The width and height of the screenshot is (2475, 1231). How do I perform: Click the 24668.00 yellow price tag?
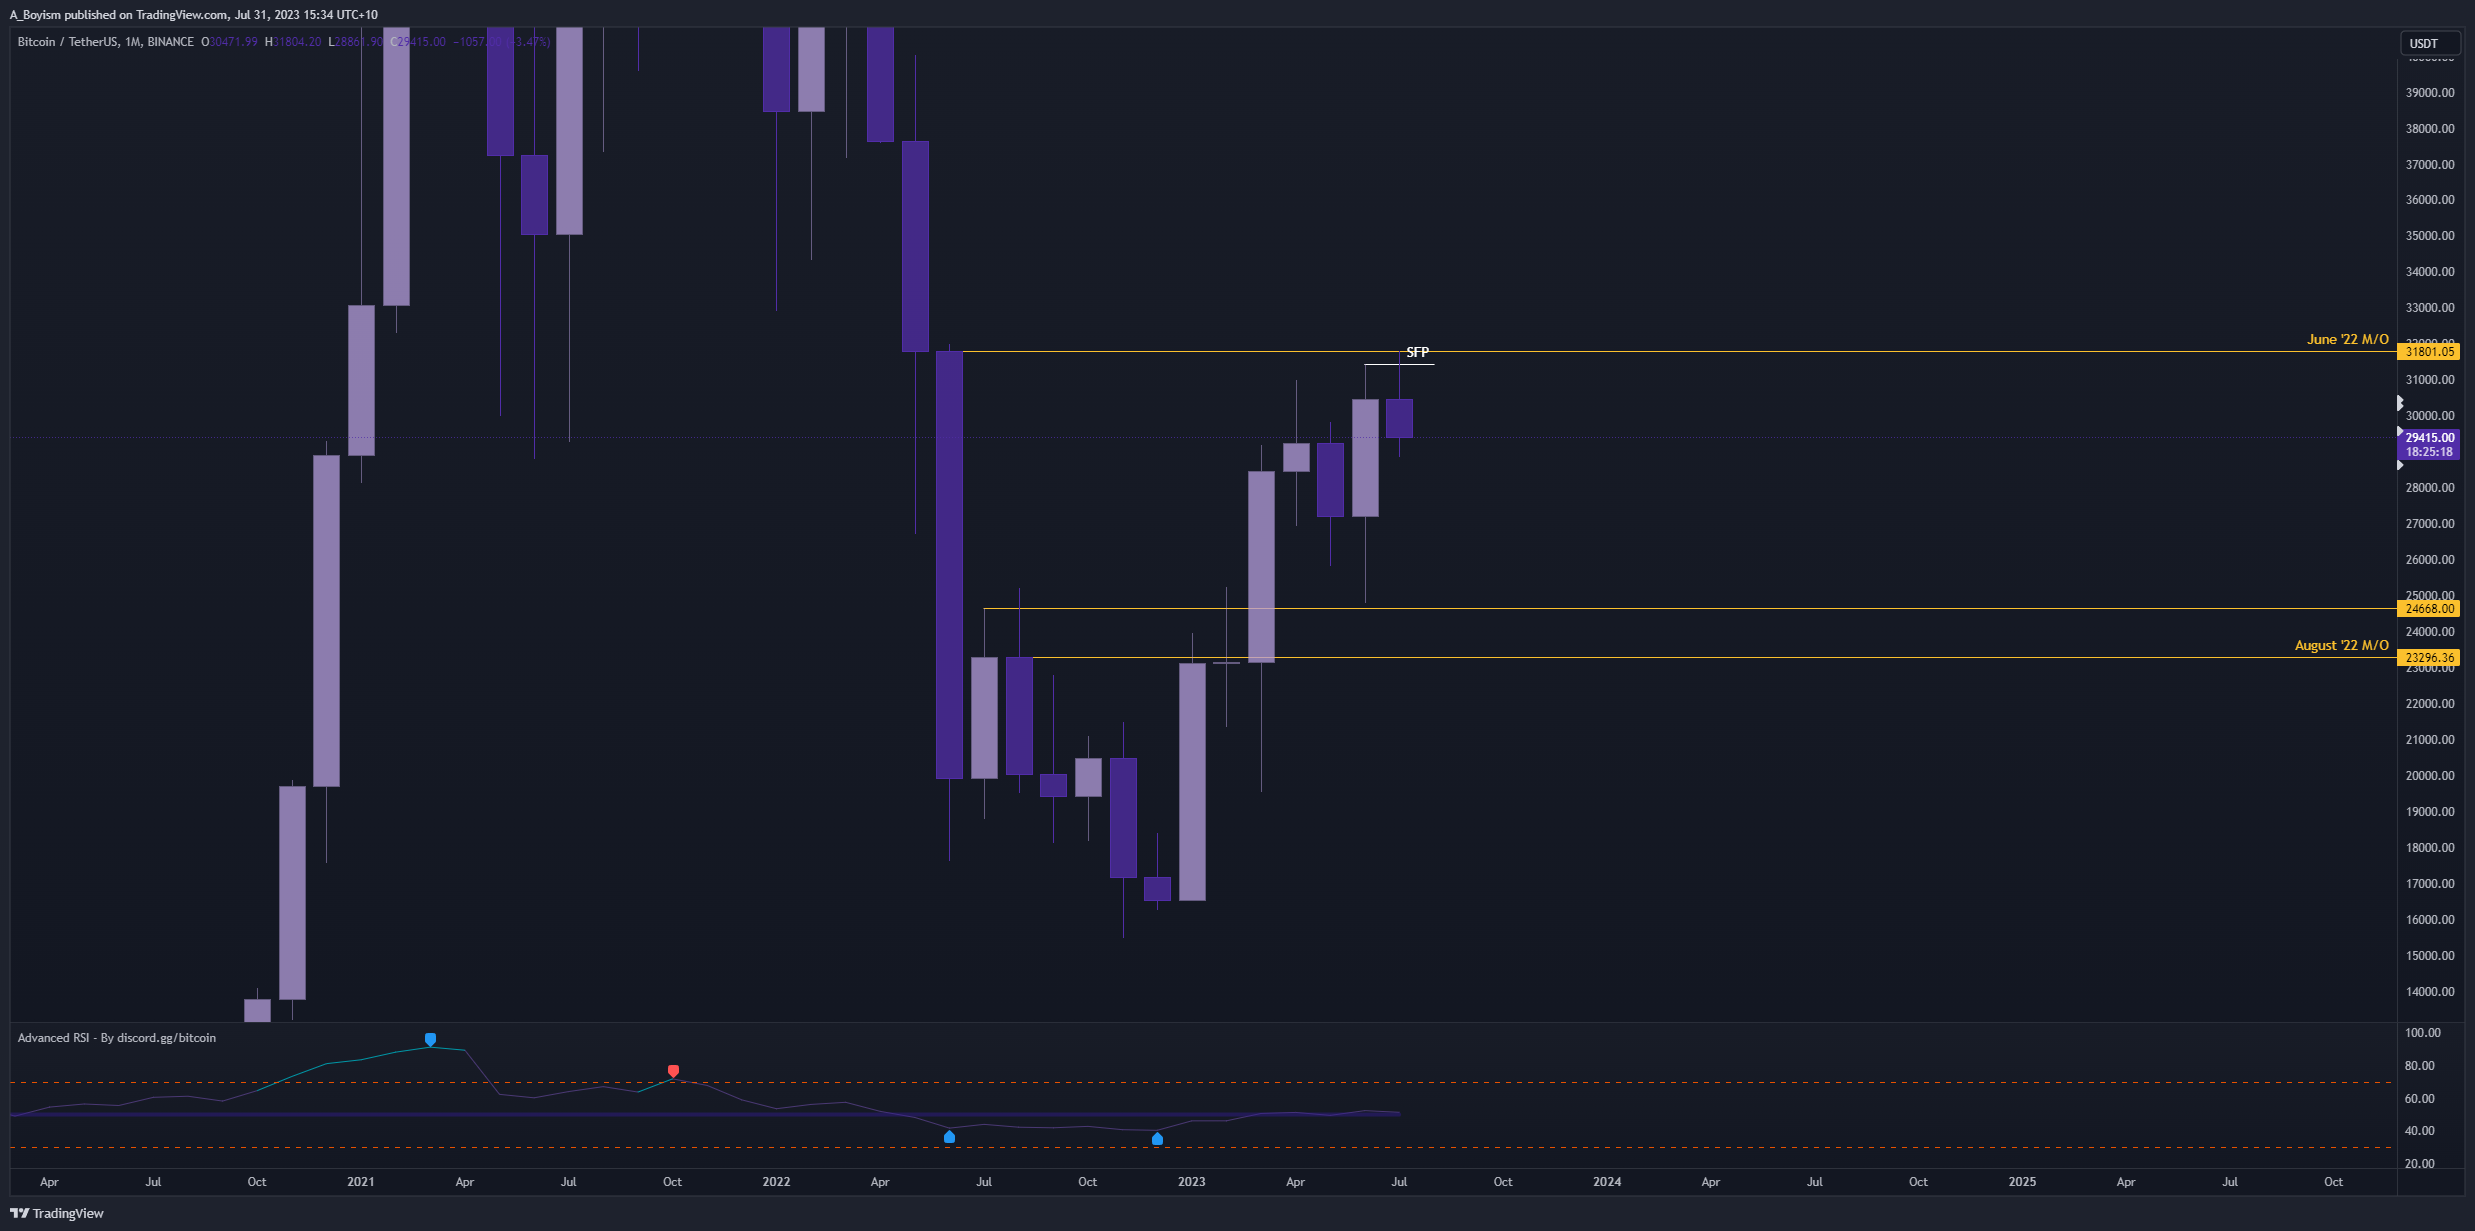[x=2429, y=608]
